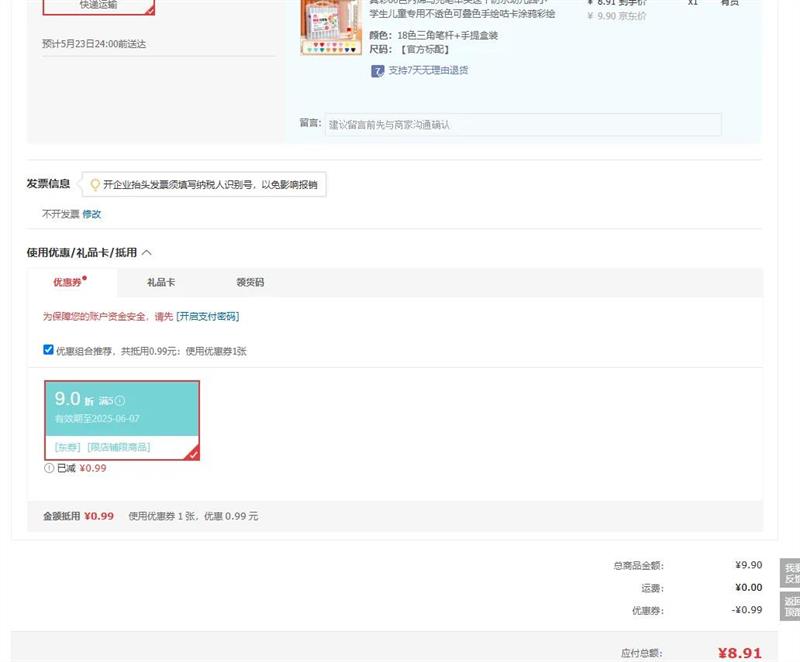Click the 开启支付密码 link
The width and height of the screenshot is (800, 662).
point(208,316)
